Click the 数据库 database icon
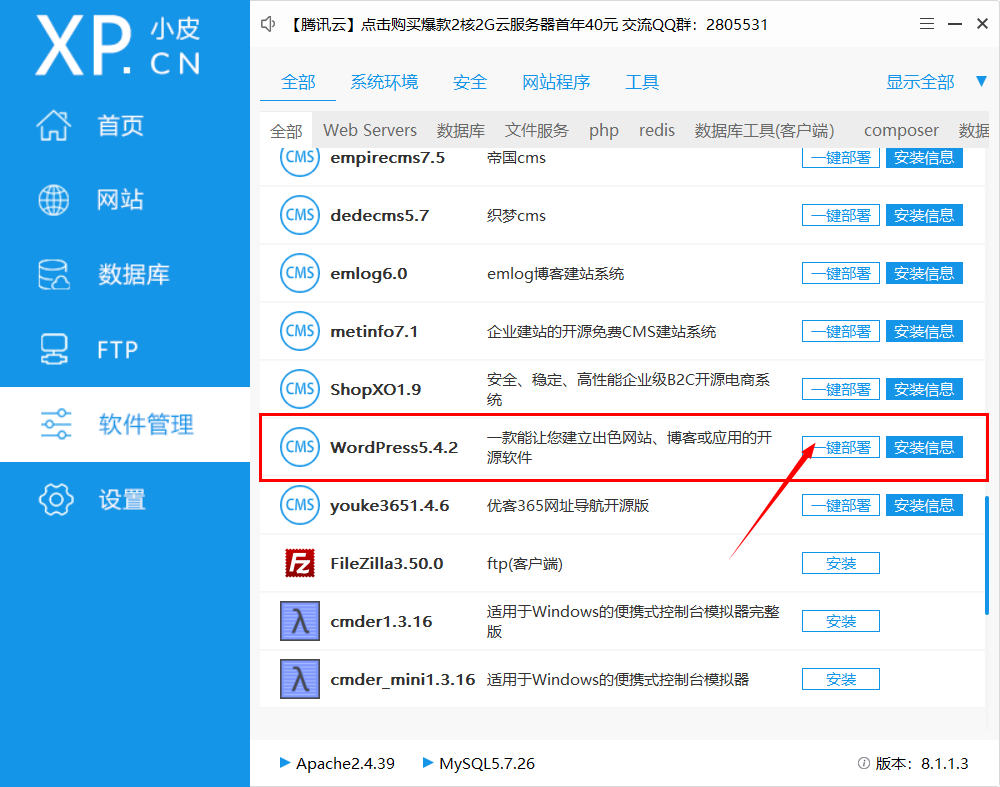Viewport: 1000px width, 787px height. click(54, 274)
